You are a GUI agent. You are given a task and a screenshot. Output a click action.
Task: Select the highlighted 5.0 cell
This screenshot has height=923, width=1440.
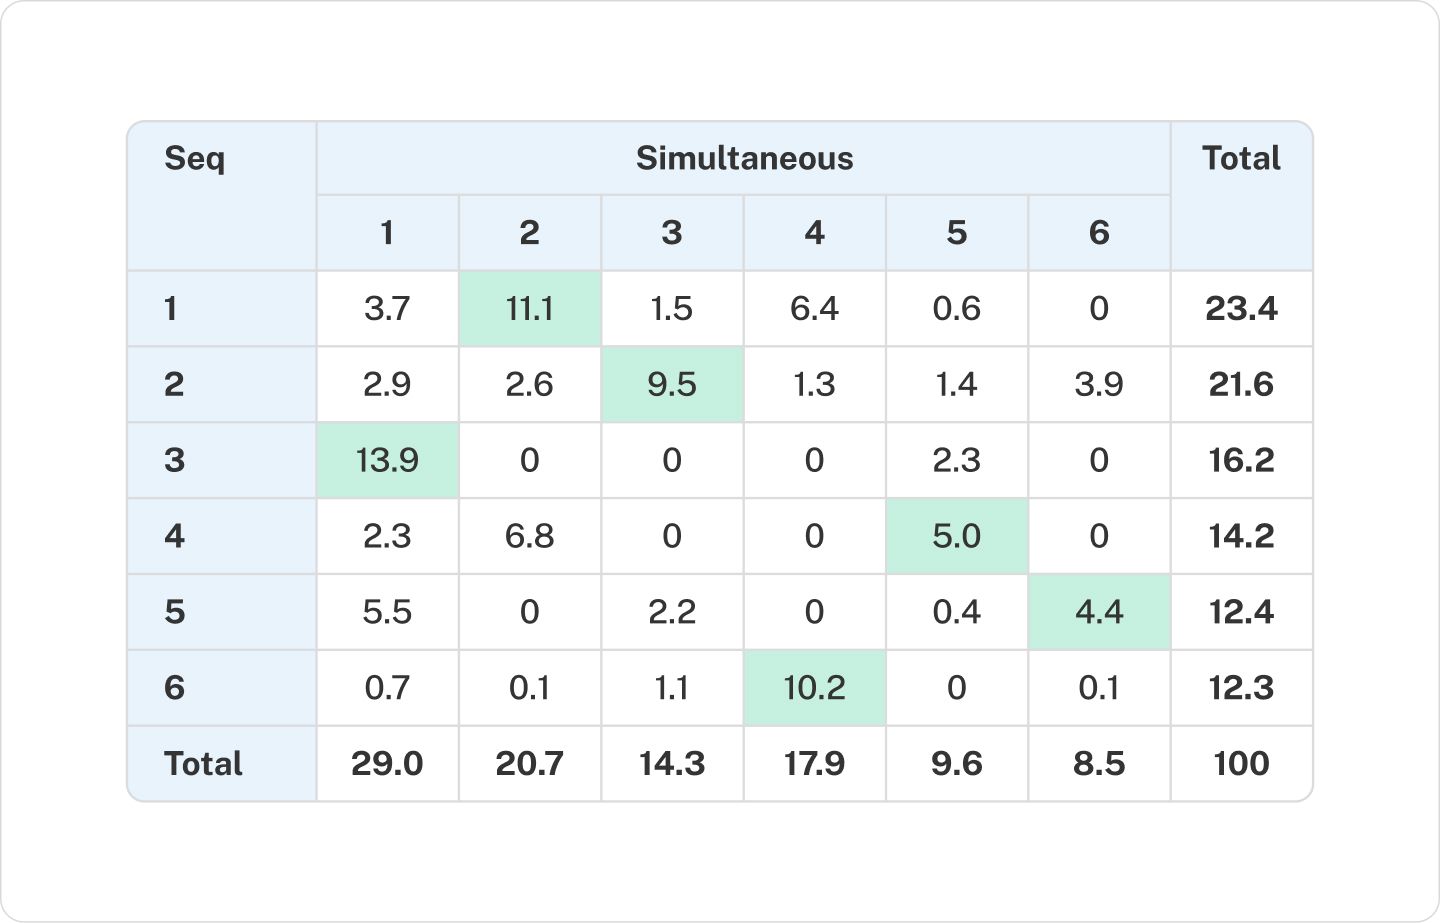click(x=956, y=536)
